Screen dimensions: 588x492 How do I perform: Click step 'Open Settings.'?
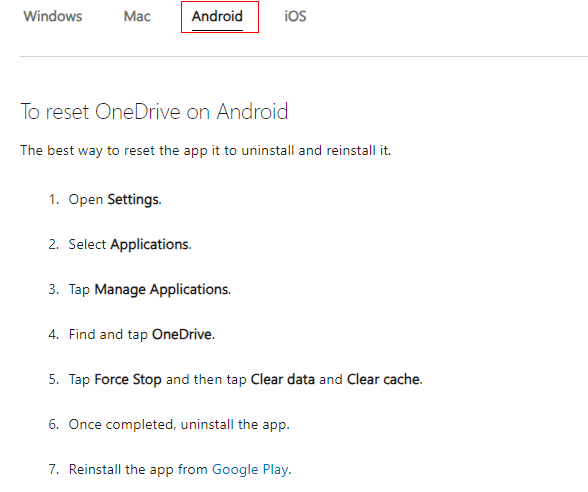coord(115,199)
